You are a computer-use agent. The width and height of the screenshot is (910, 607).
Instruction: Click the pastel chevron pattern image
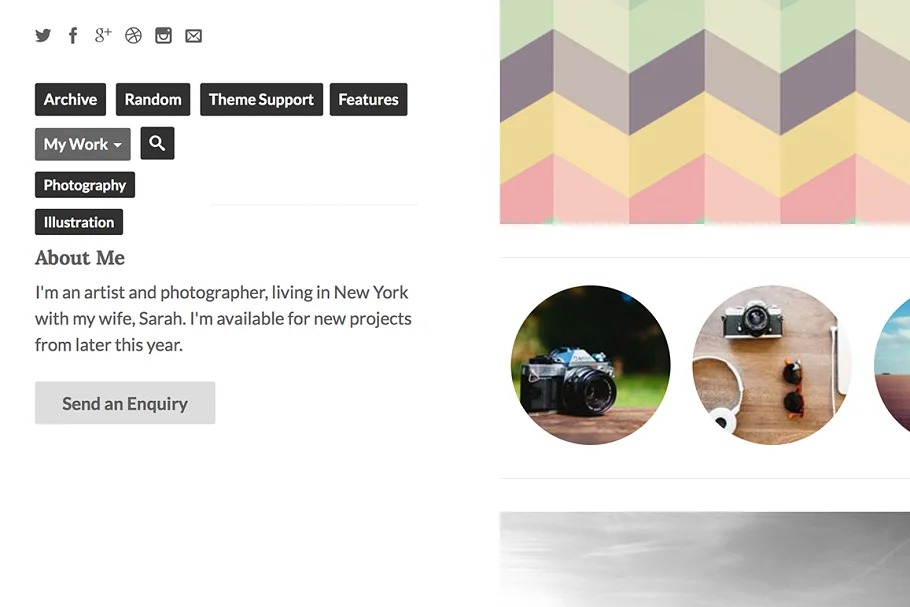tap(705, 110)
